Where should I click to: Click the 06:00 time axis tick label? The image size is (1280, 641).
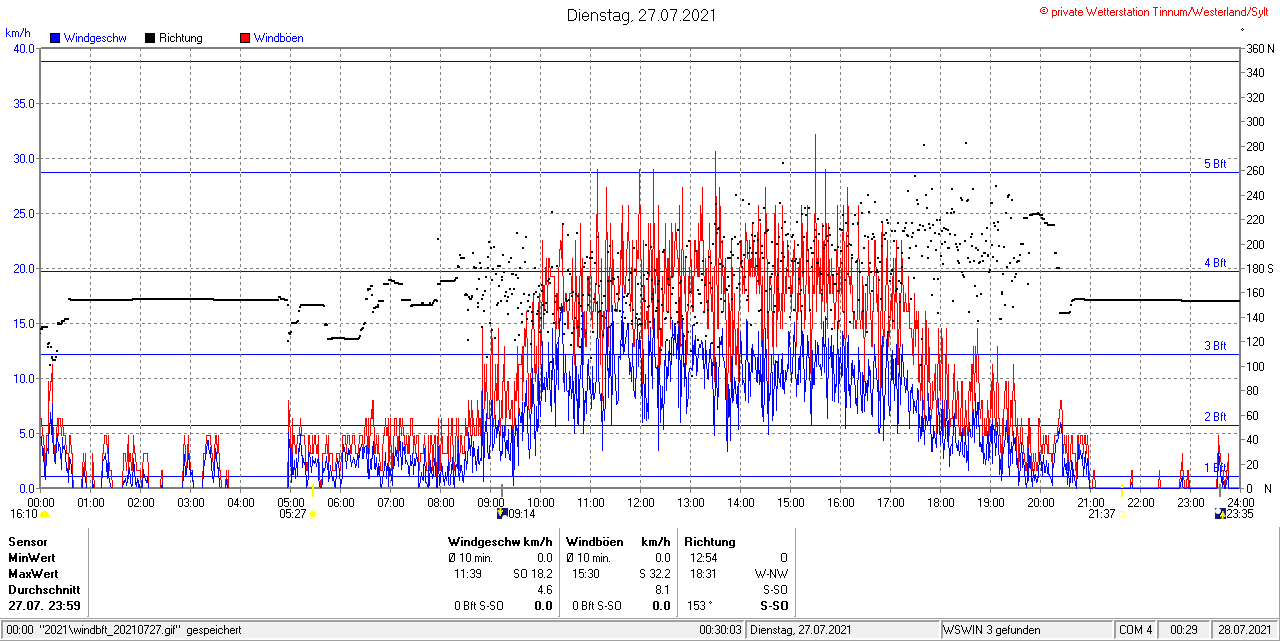(x=341, y=502)
